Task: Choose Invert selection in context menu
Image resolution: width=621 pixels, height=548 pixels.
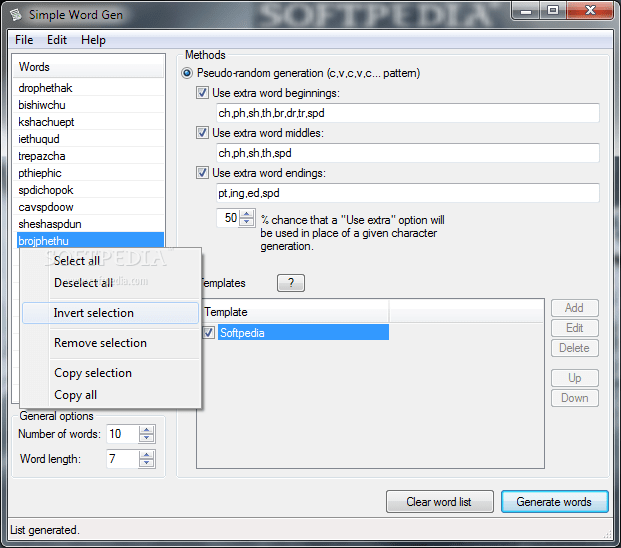Action: click(111, 313)
